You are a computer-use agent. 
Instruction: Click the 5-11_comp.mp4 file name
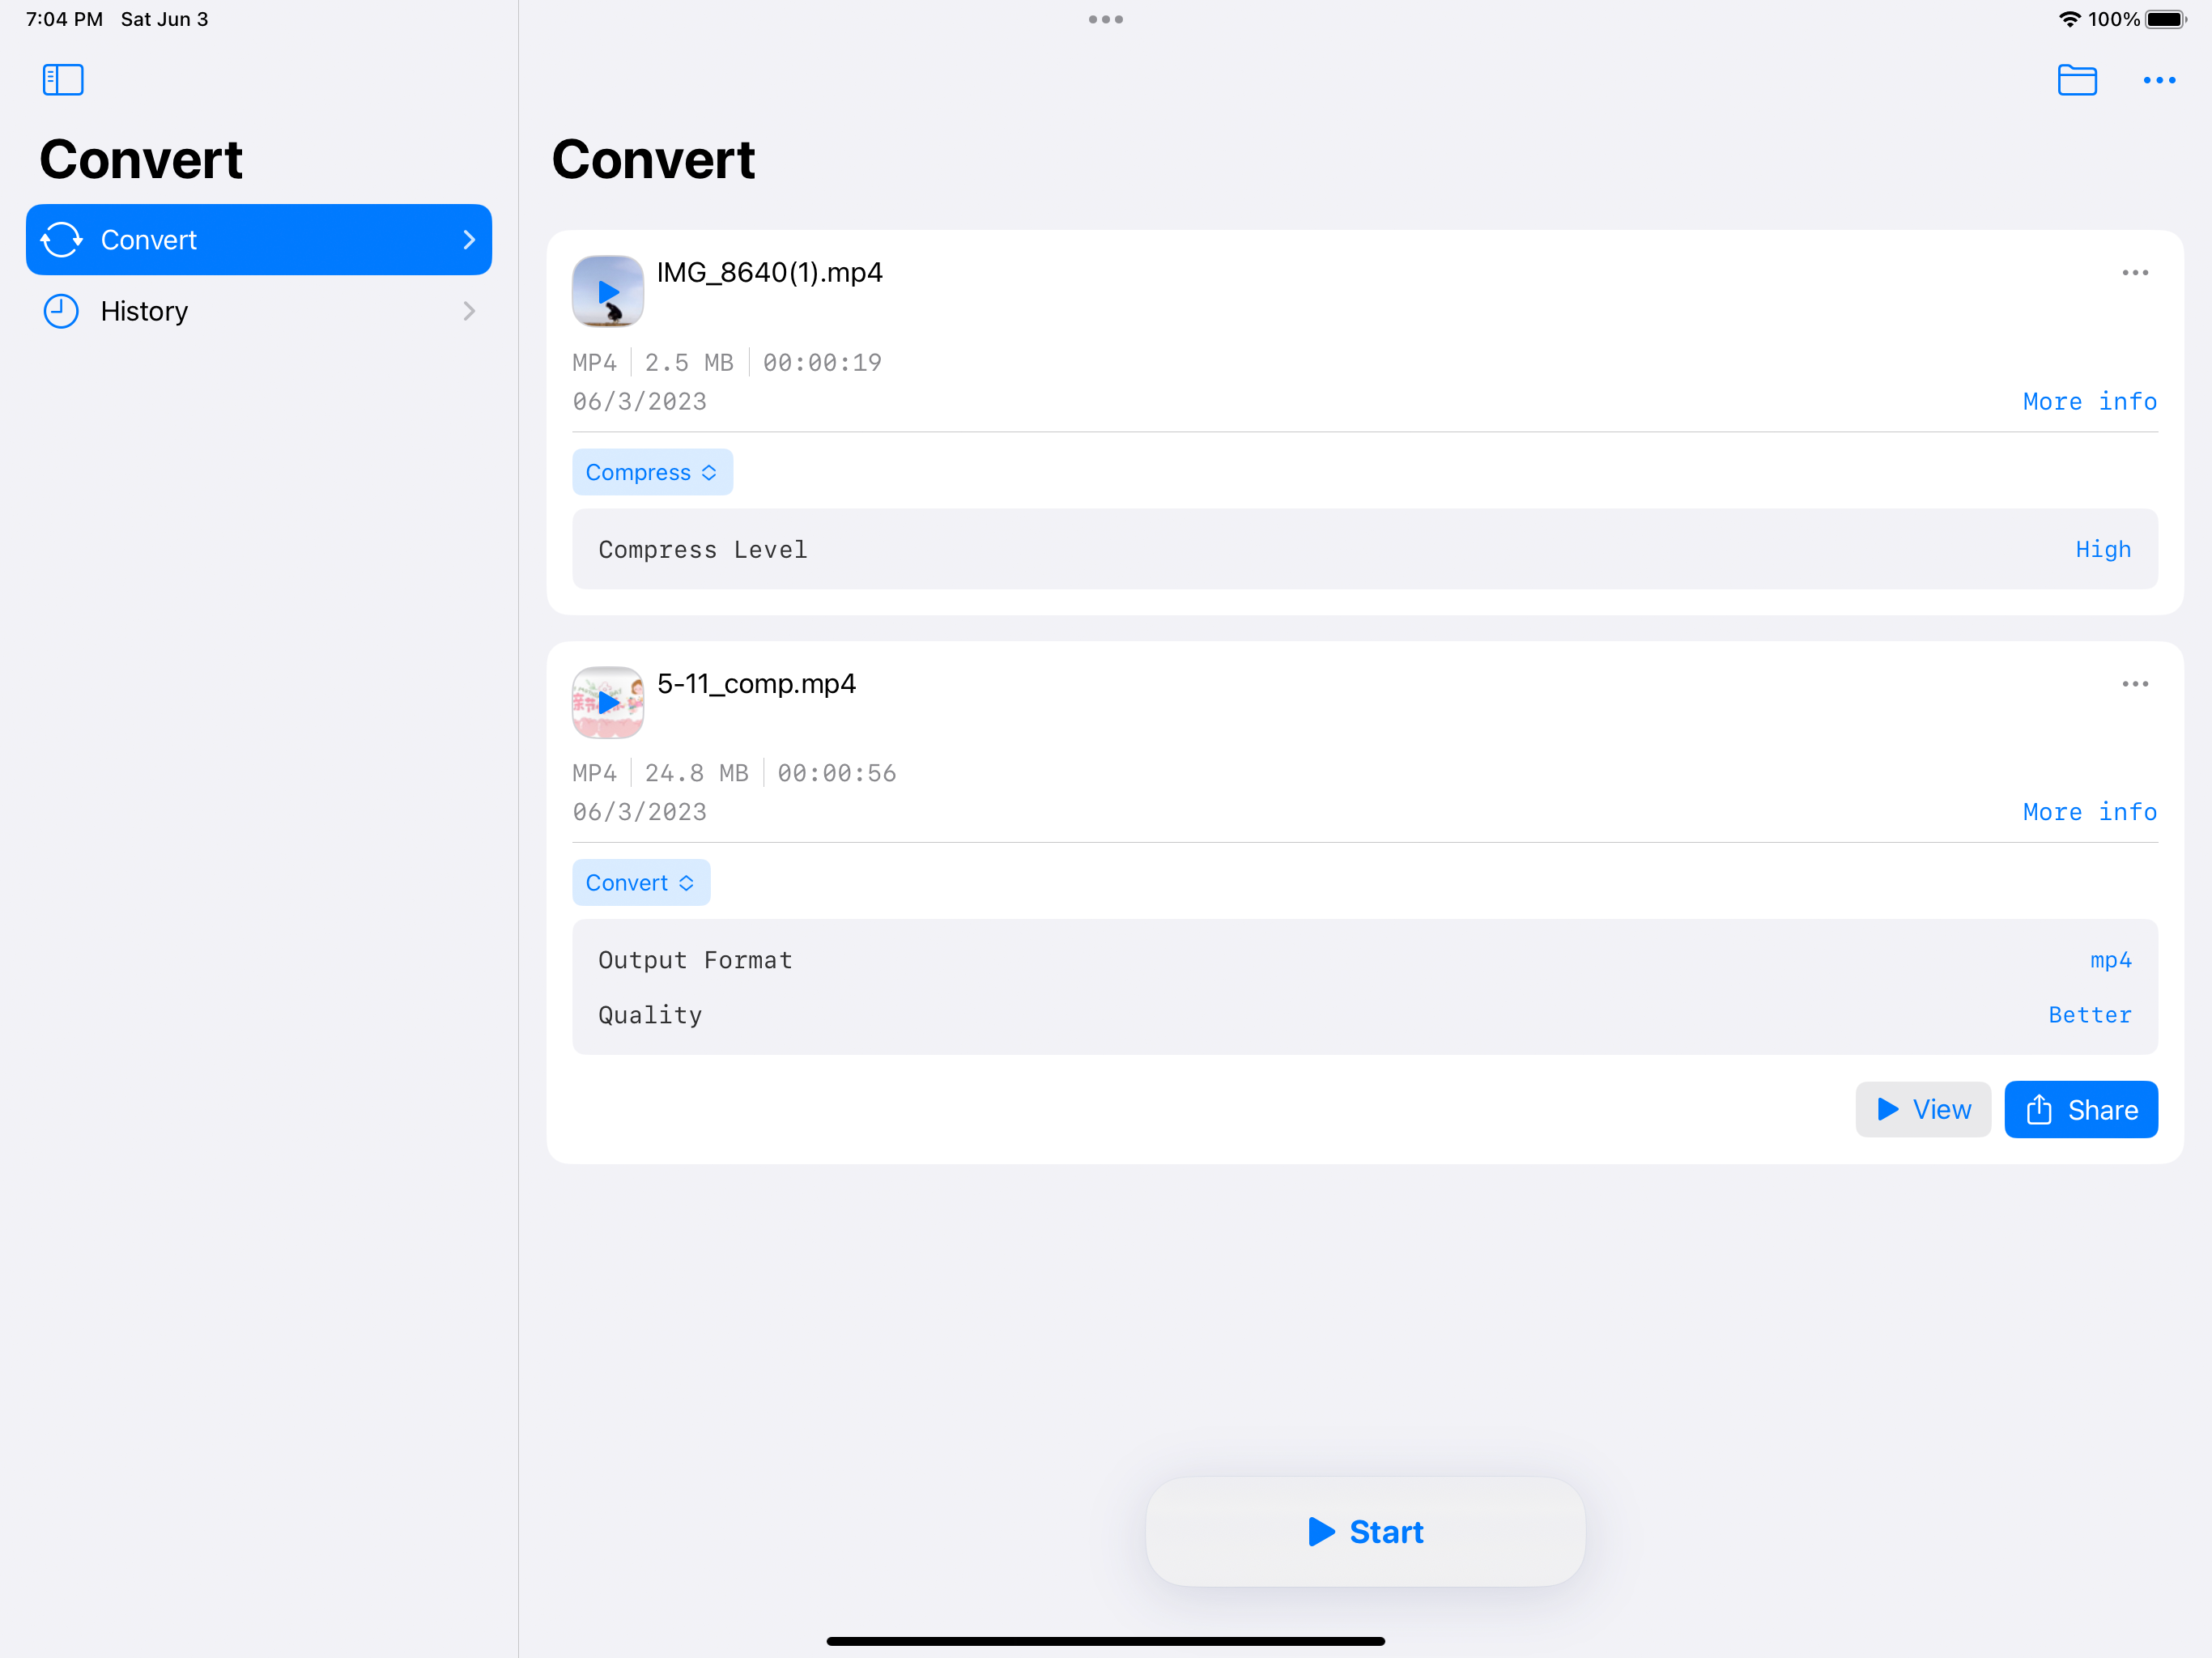point(756,684)
